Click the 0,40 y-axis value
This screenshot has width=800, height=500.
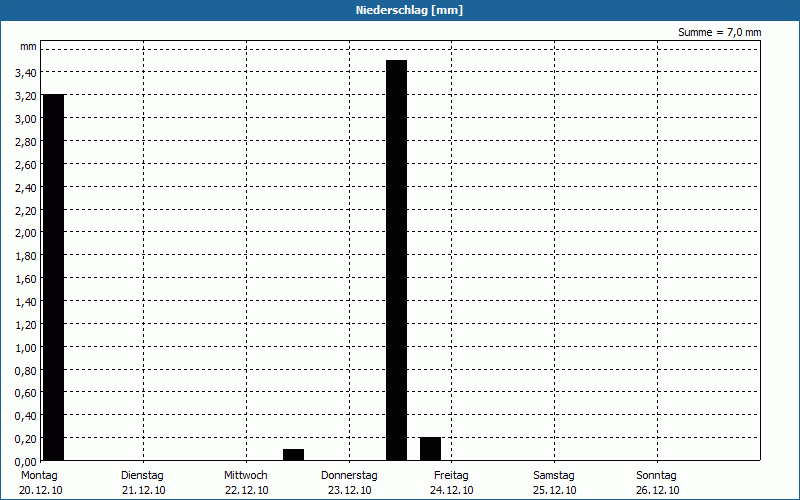coord(26,416)
